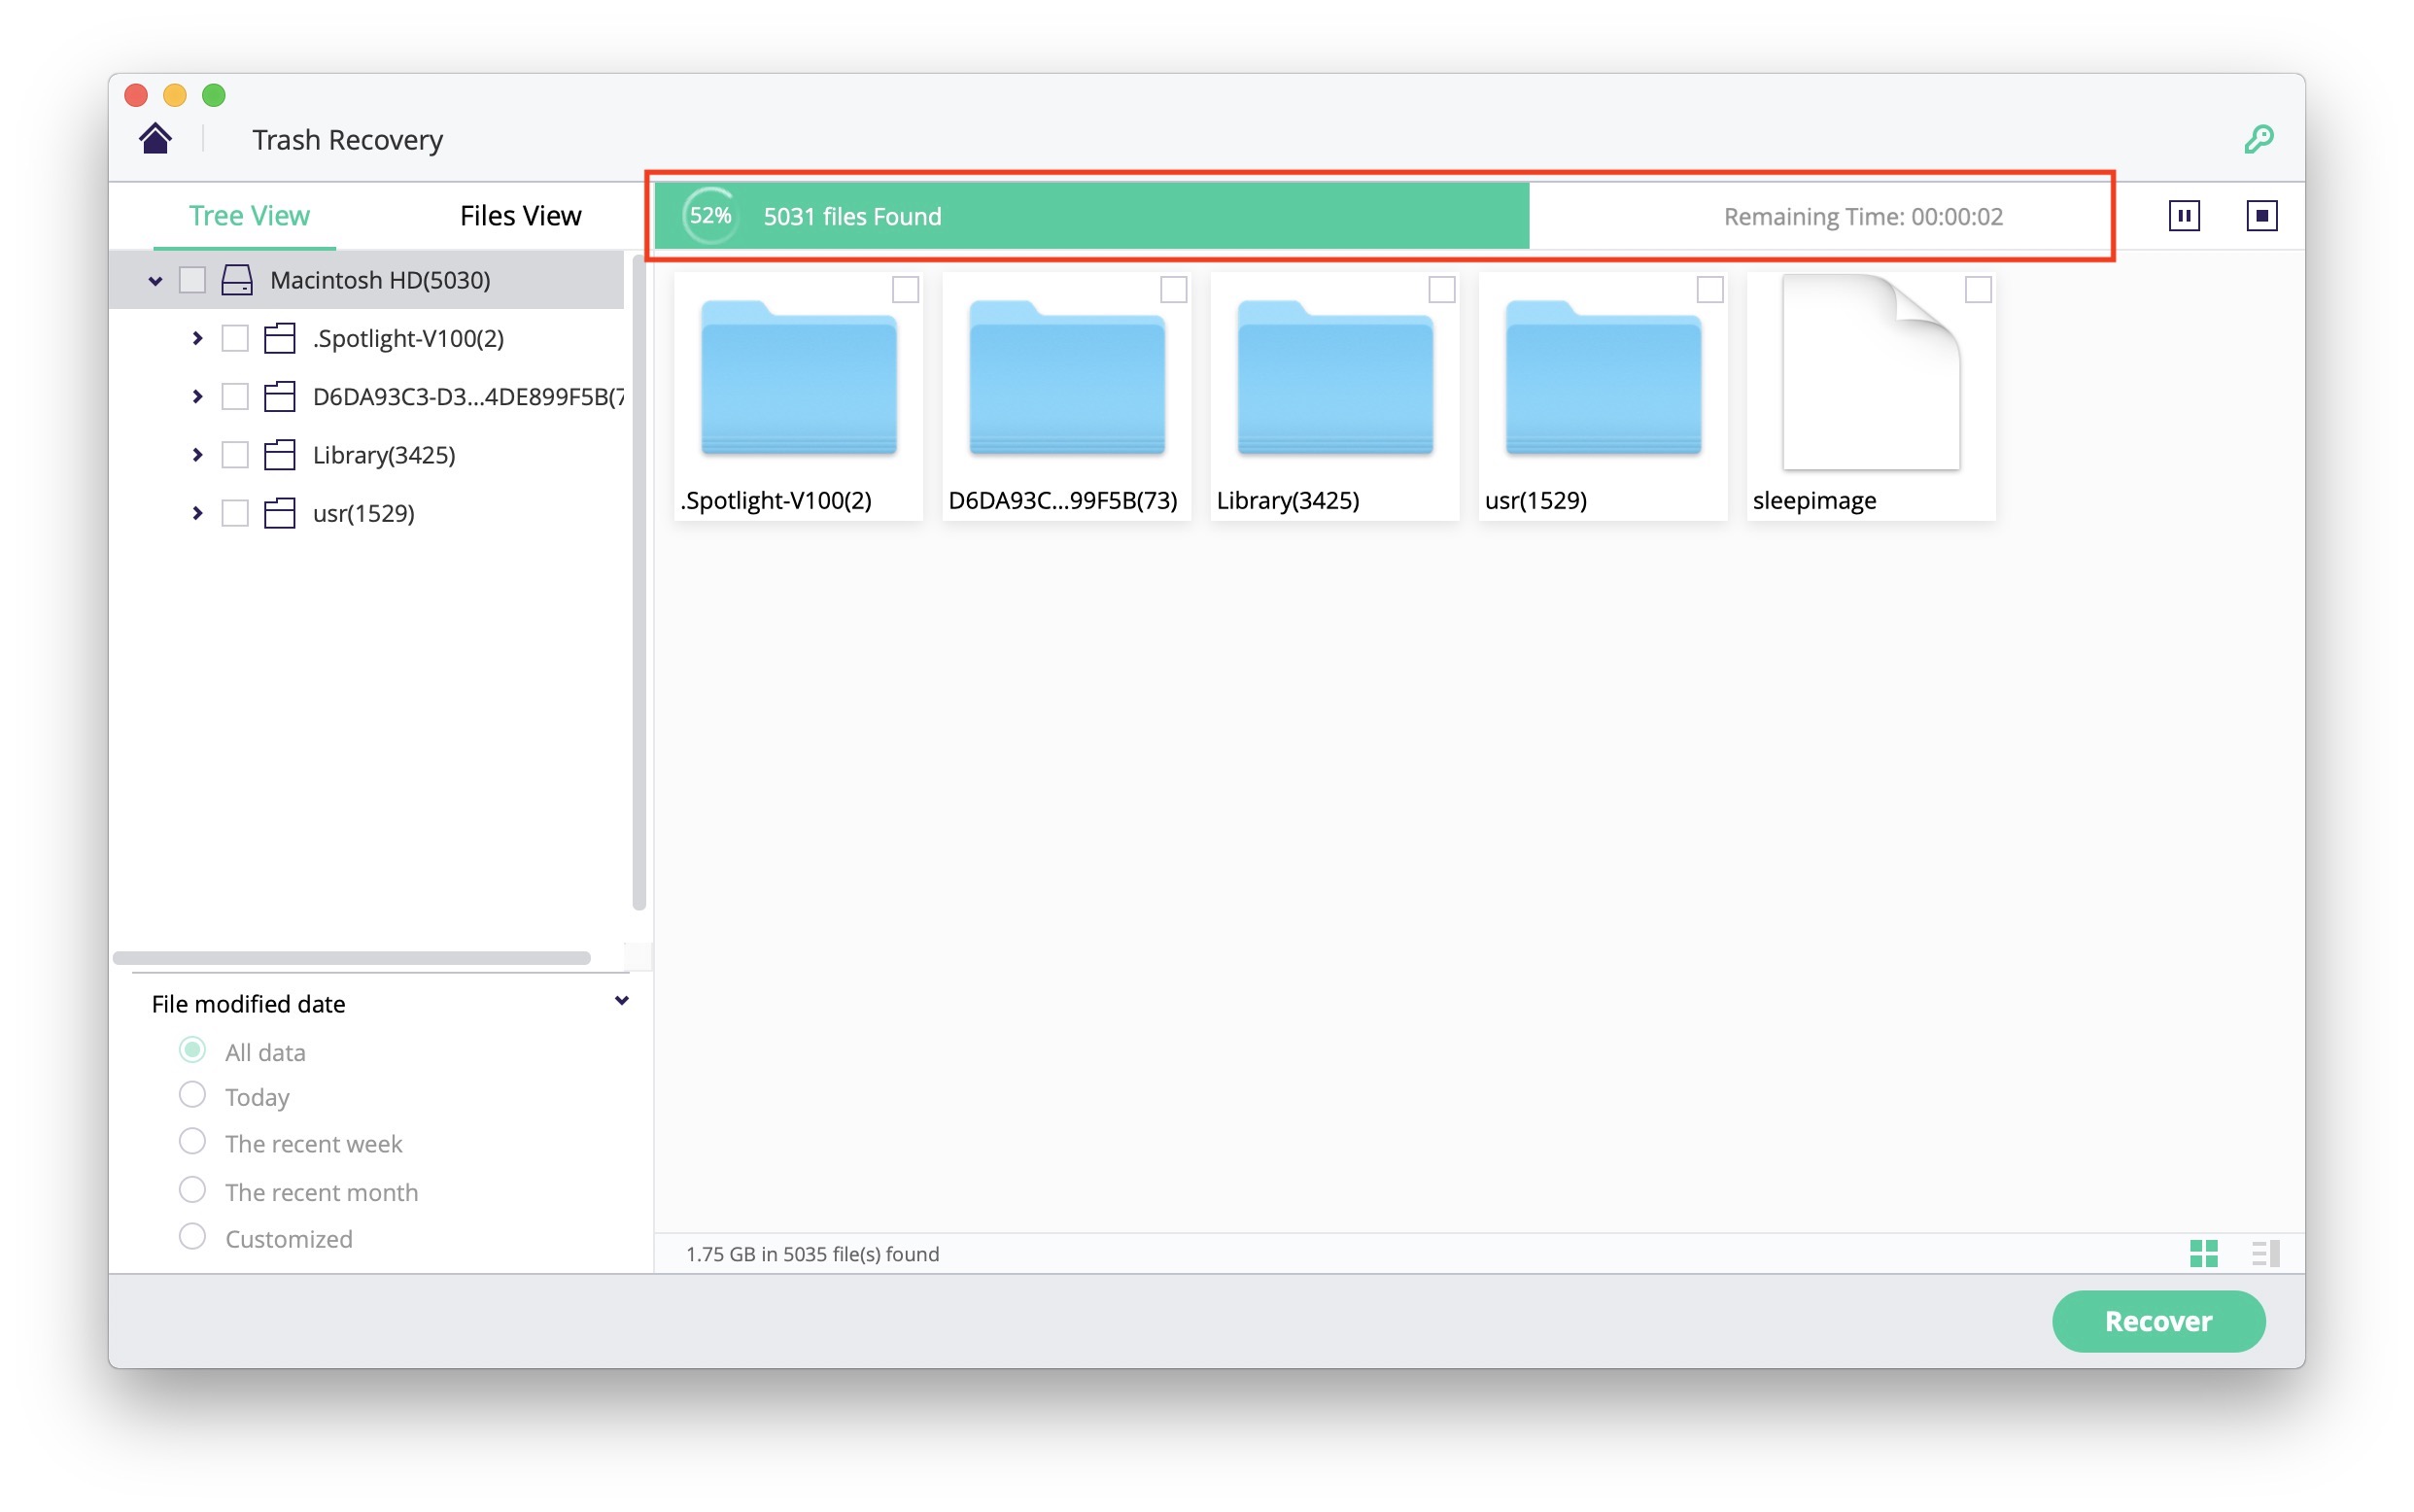
Task: Switch to list detail view
Action: (2265, 1253)
